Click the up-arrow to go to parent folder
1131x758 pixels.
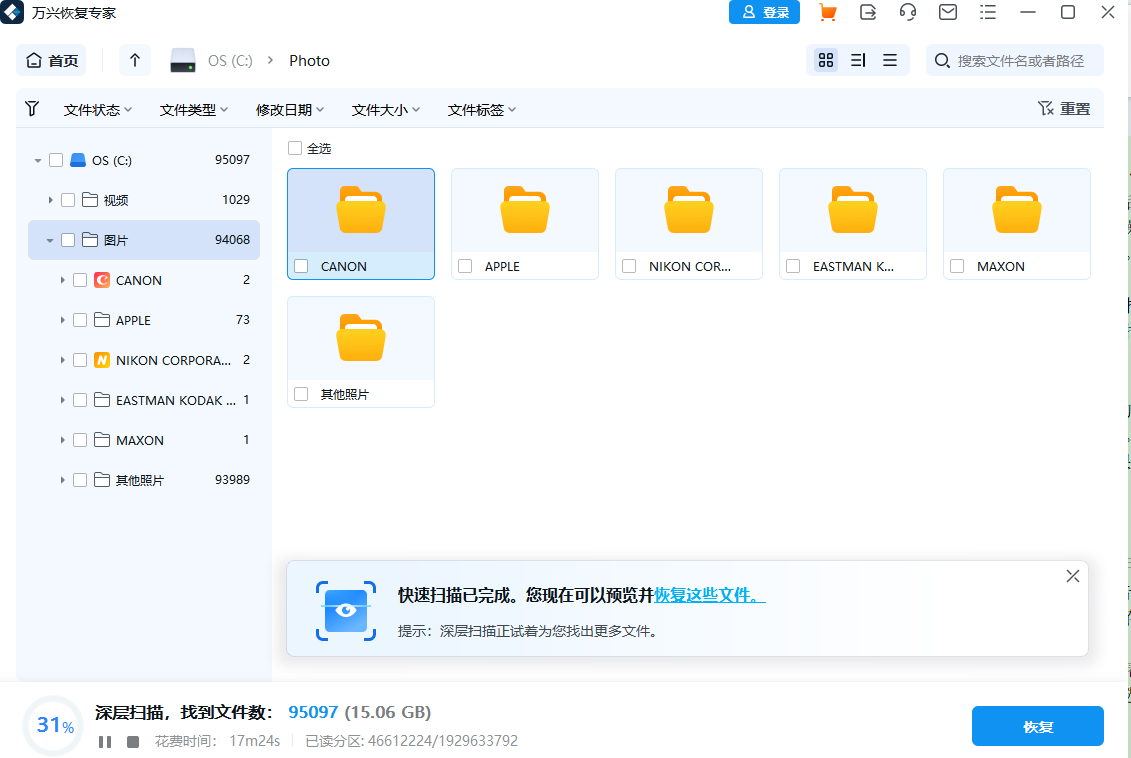[134, 60]
